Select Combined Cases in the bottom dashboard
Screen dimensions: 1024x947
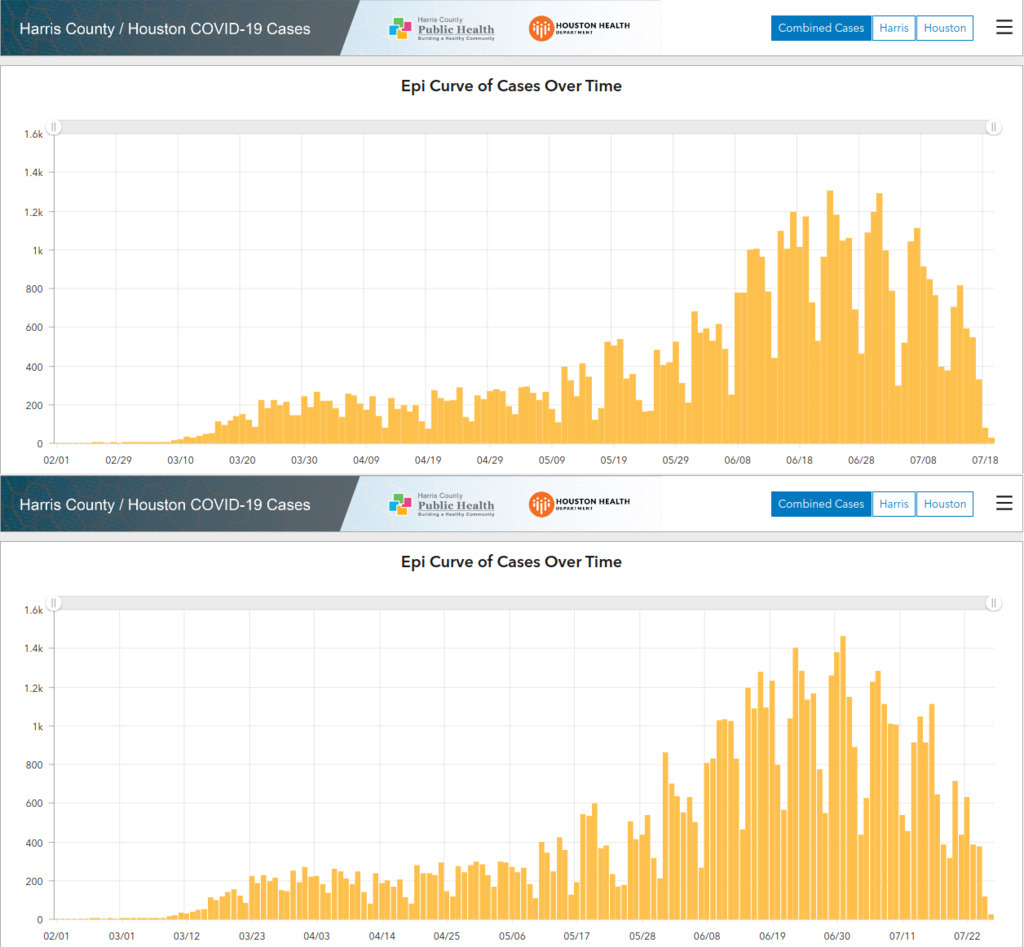(x=820, y=504)
